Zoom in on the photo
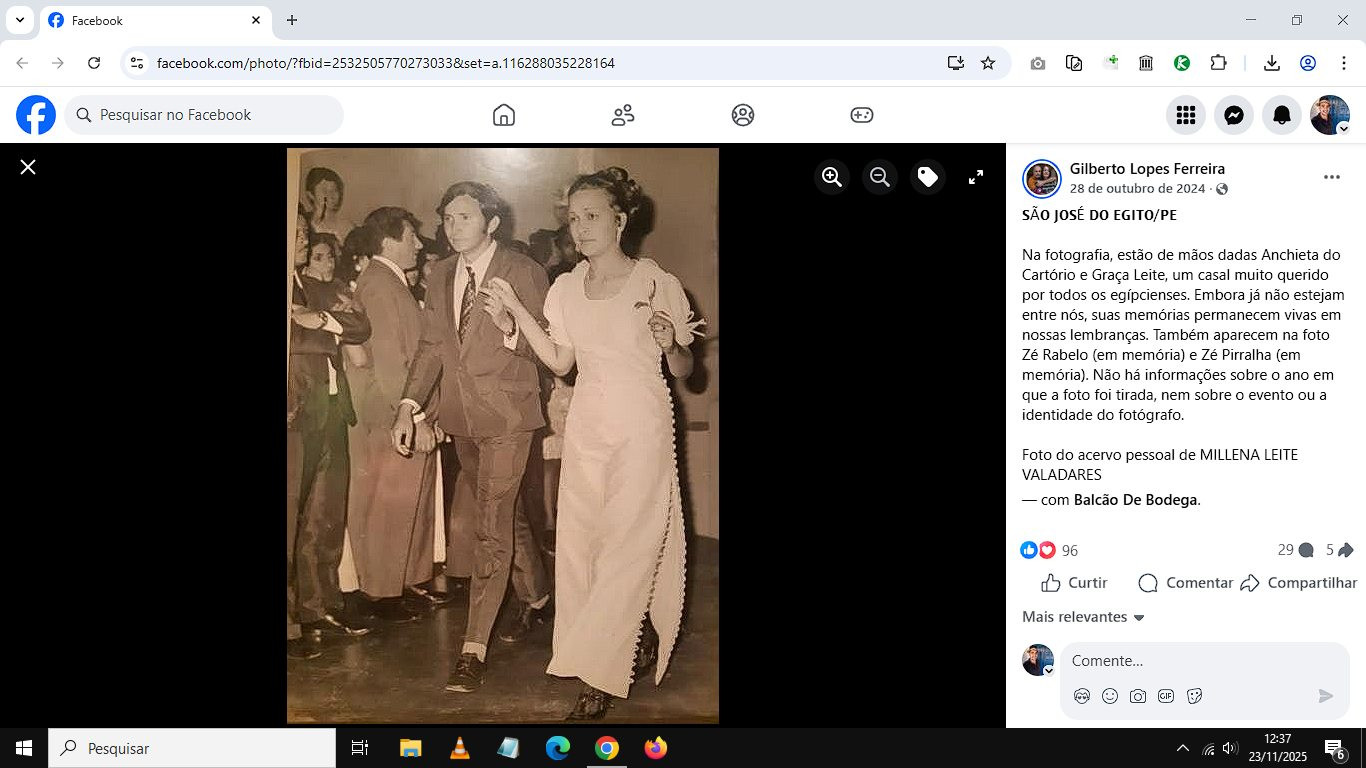1366x768 pixels. coord(832,177)
